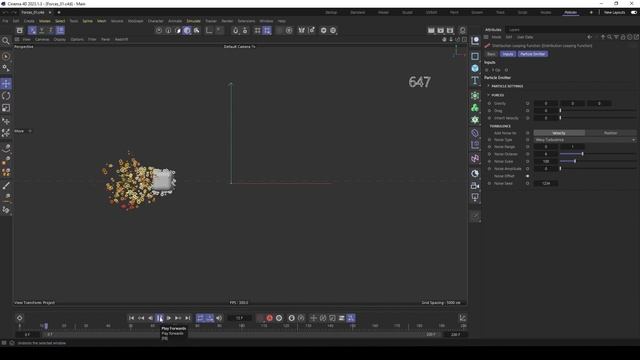Click the keyframe diamond icon left of timeline
The width and height of the screenshot is (640, 360).
[x=20, y=318]
